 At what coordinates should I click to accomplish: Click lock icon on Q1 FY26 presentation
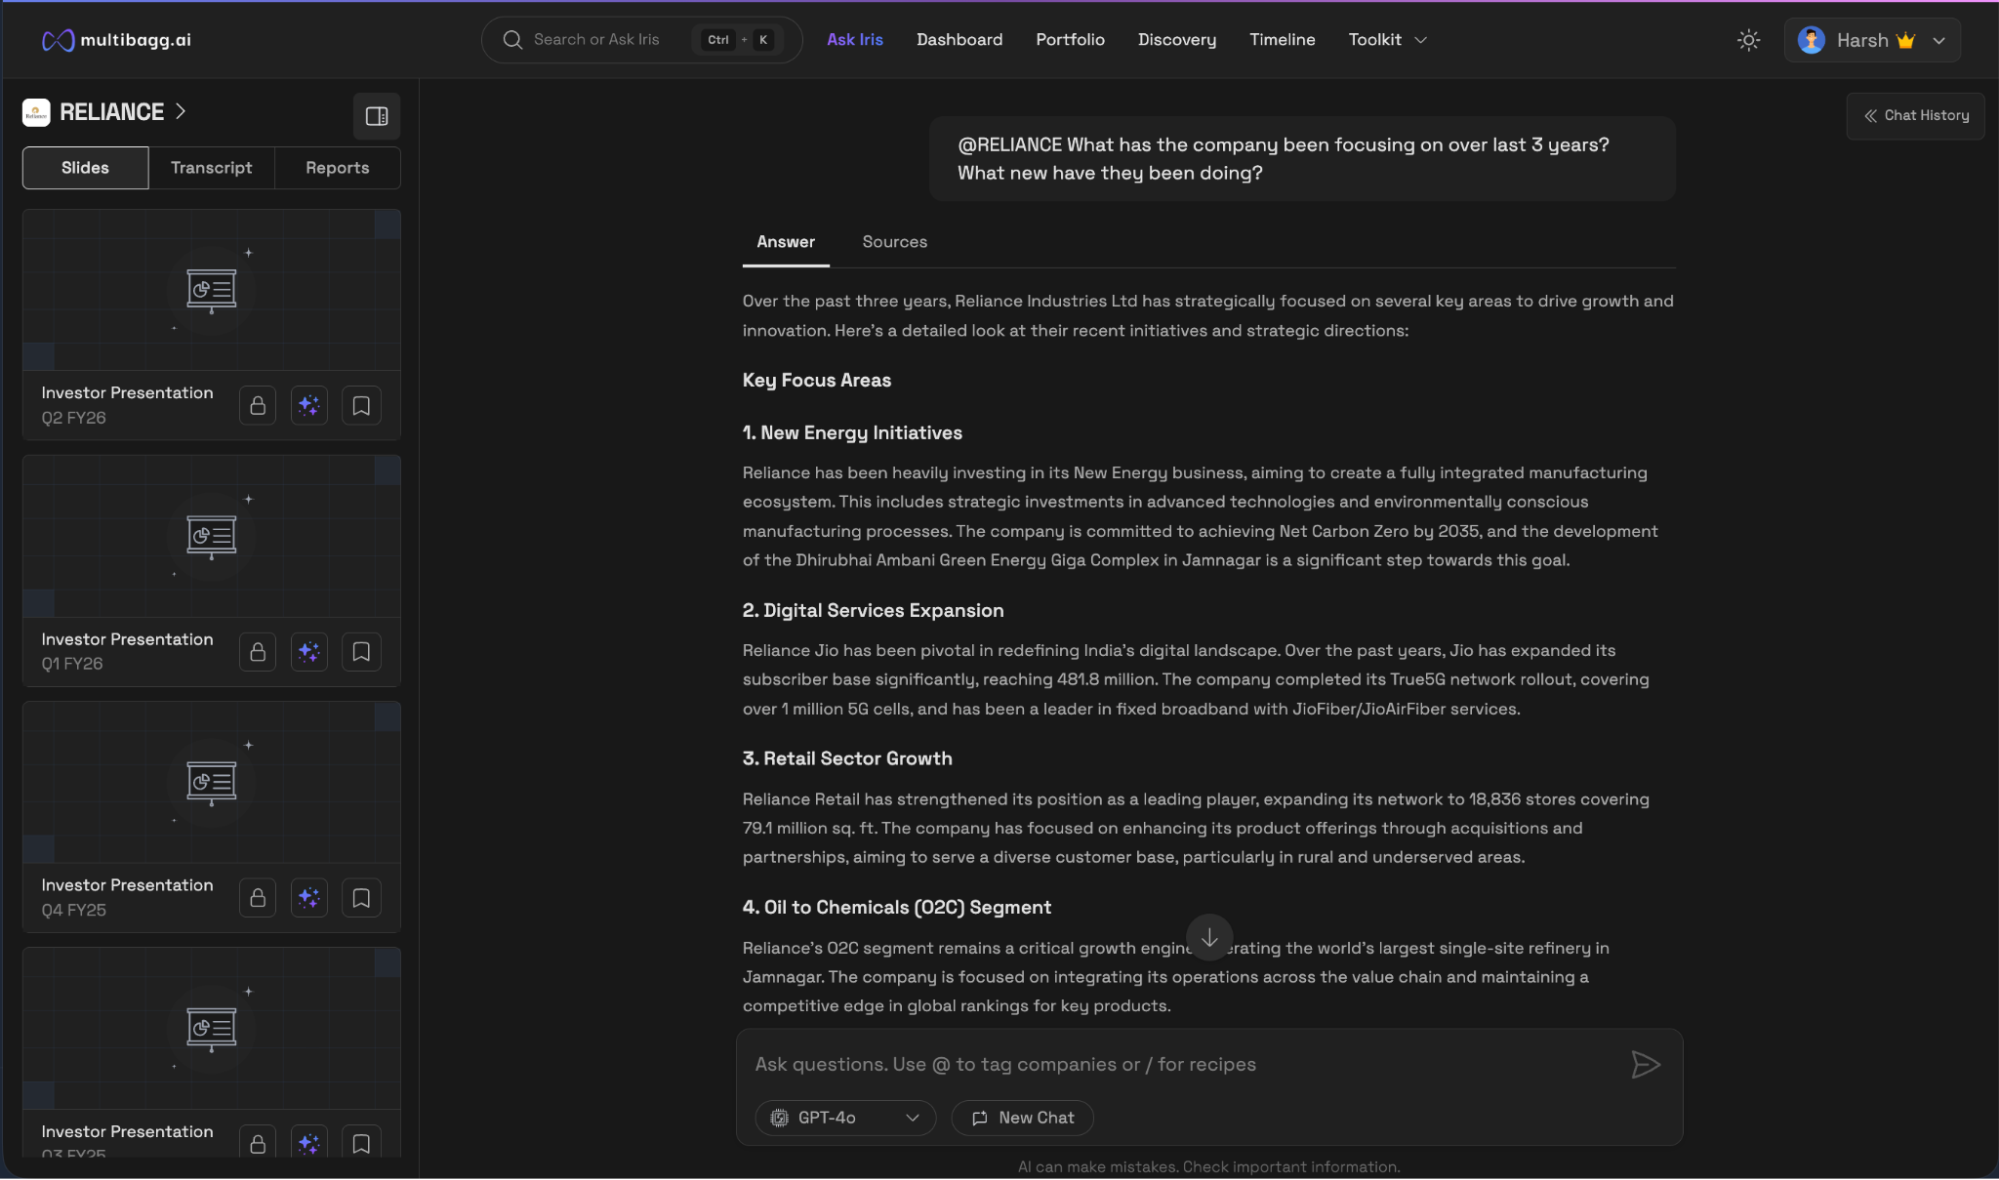click(257, 652)
